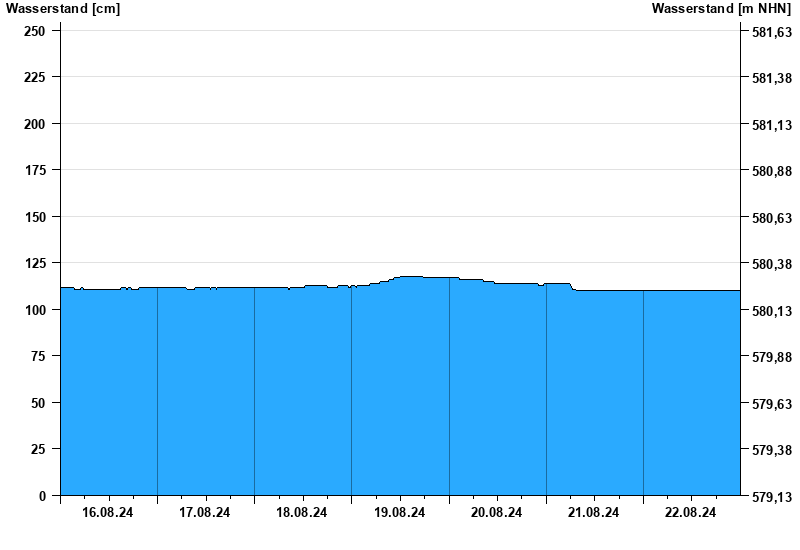Click the 22.08.24 date label
The image size is (800, 550).
pyautogui.click(x=691, y=513)
